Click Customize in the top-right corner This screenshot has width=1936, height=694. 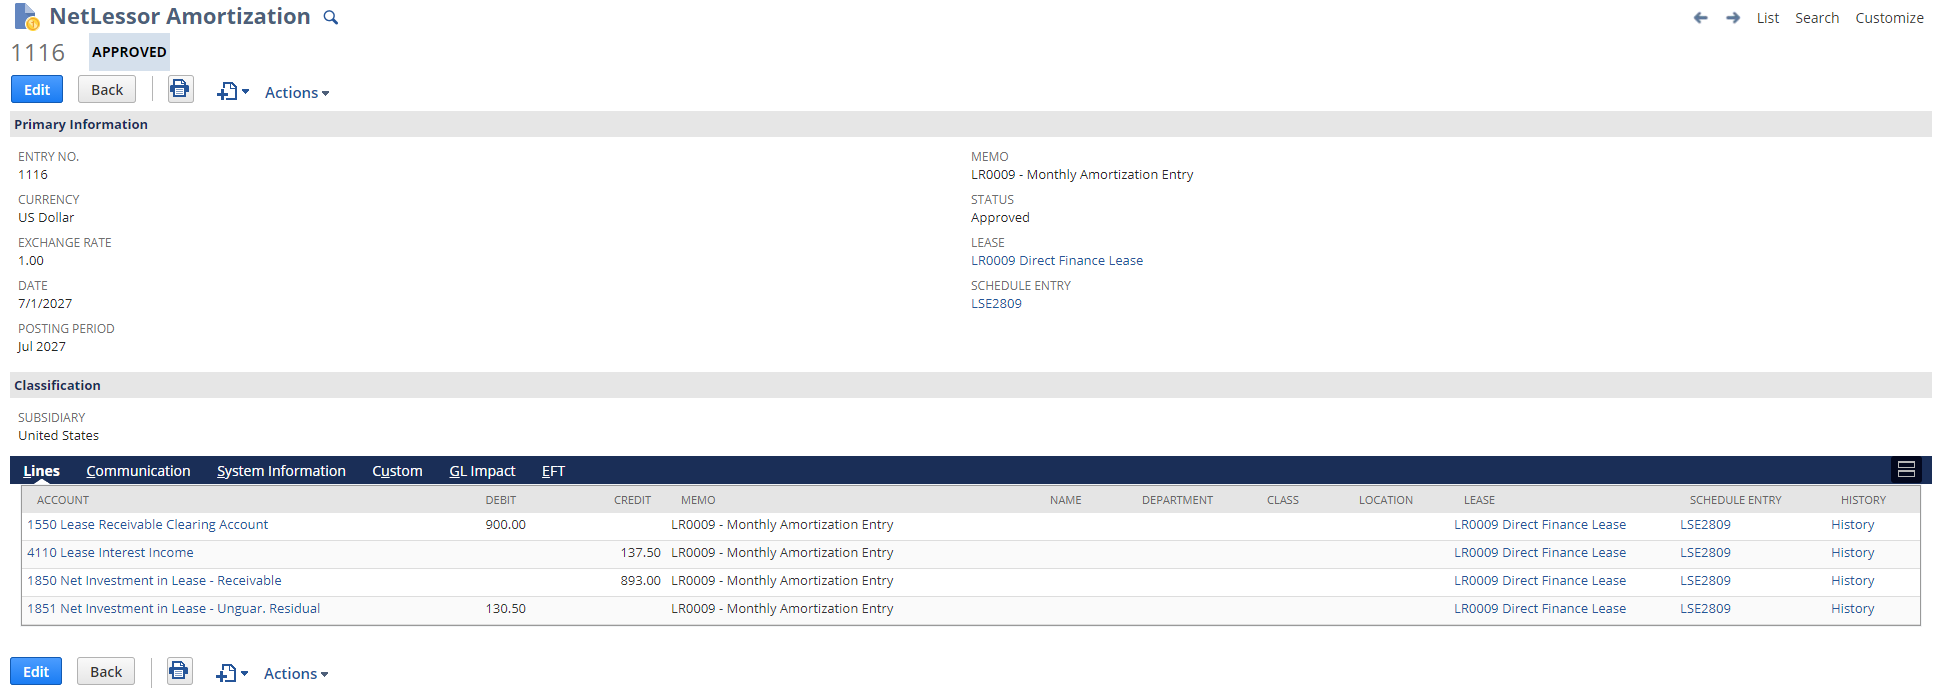point(1889,18)
